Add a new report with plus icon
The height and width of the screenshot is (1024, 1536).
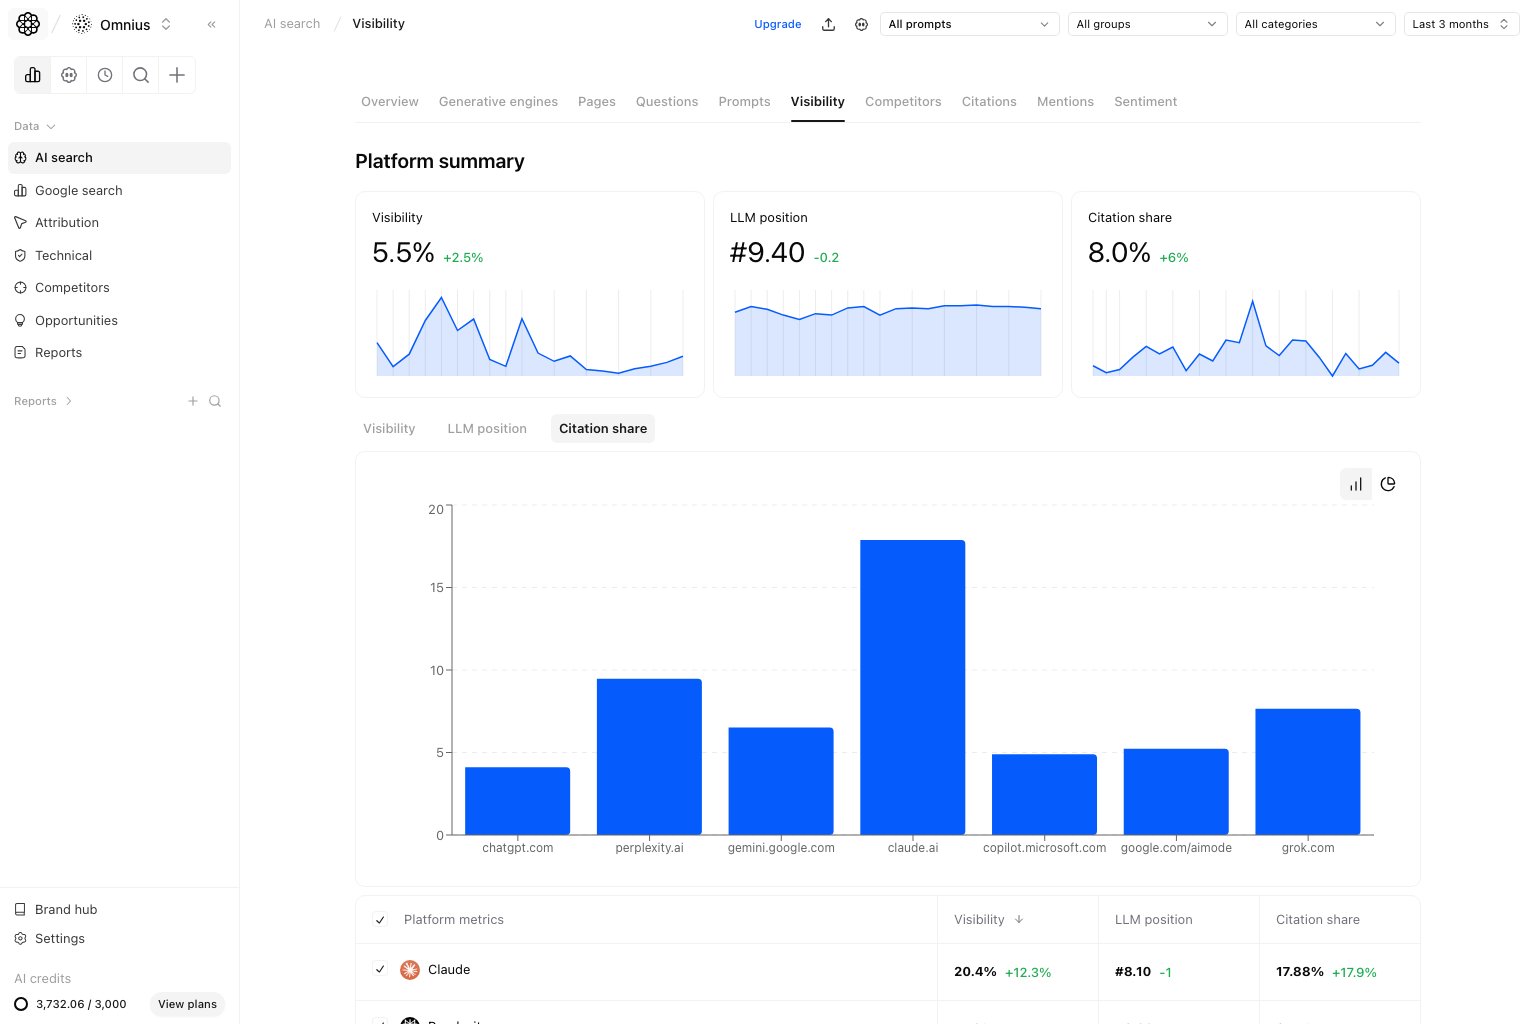[193, 401]
